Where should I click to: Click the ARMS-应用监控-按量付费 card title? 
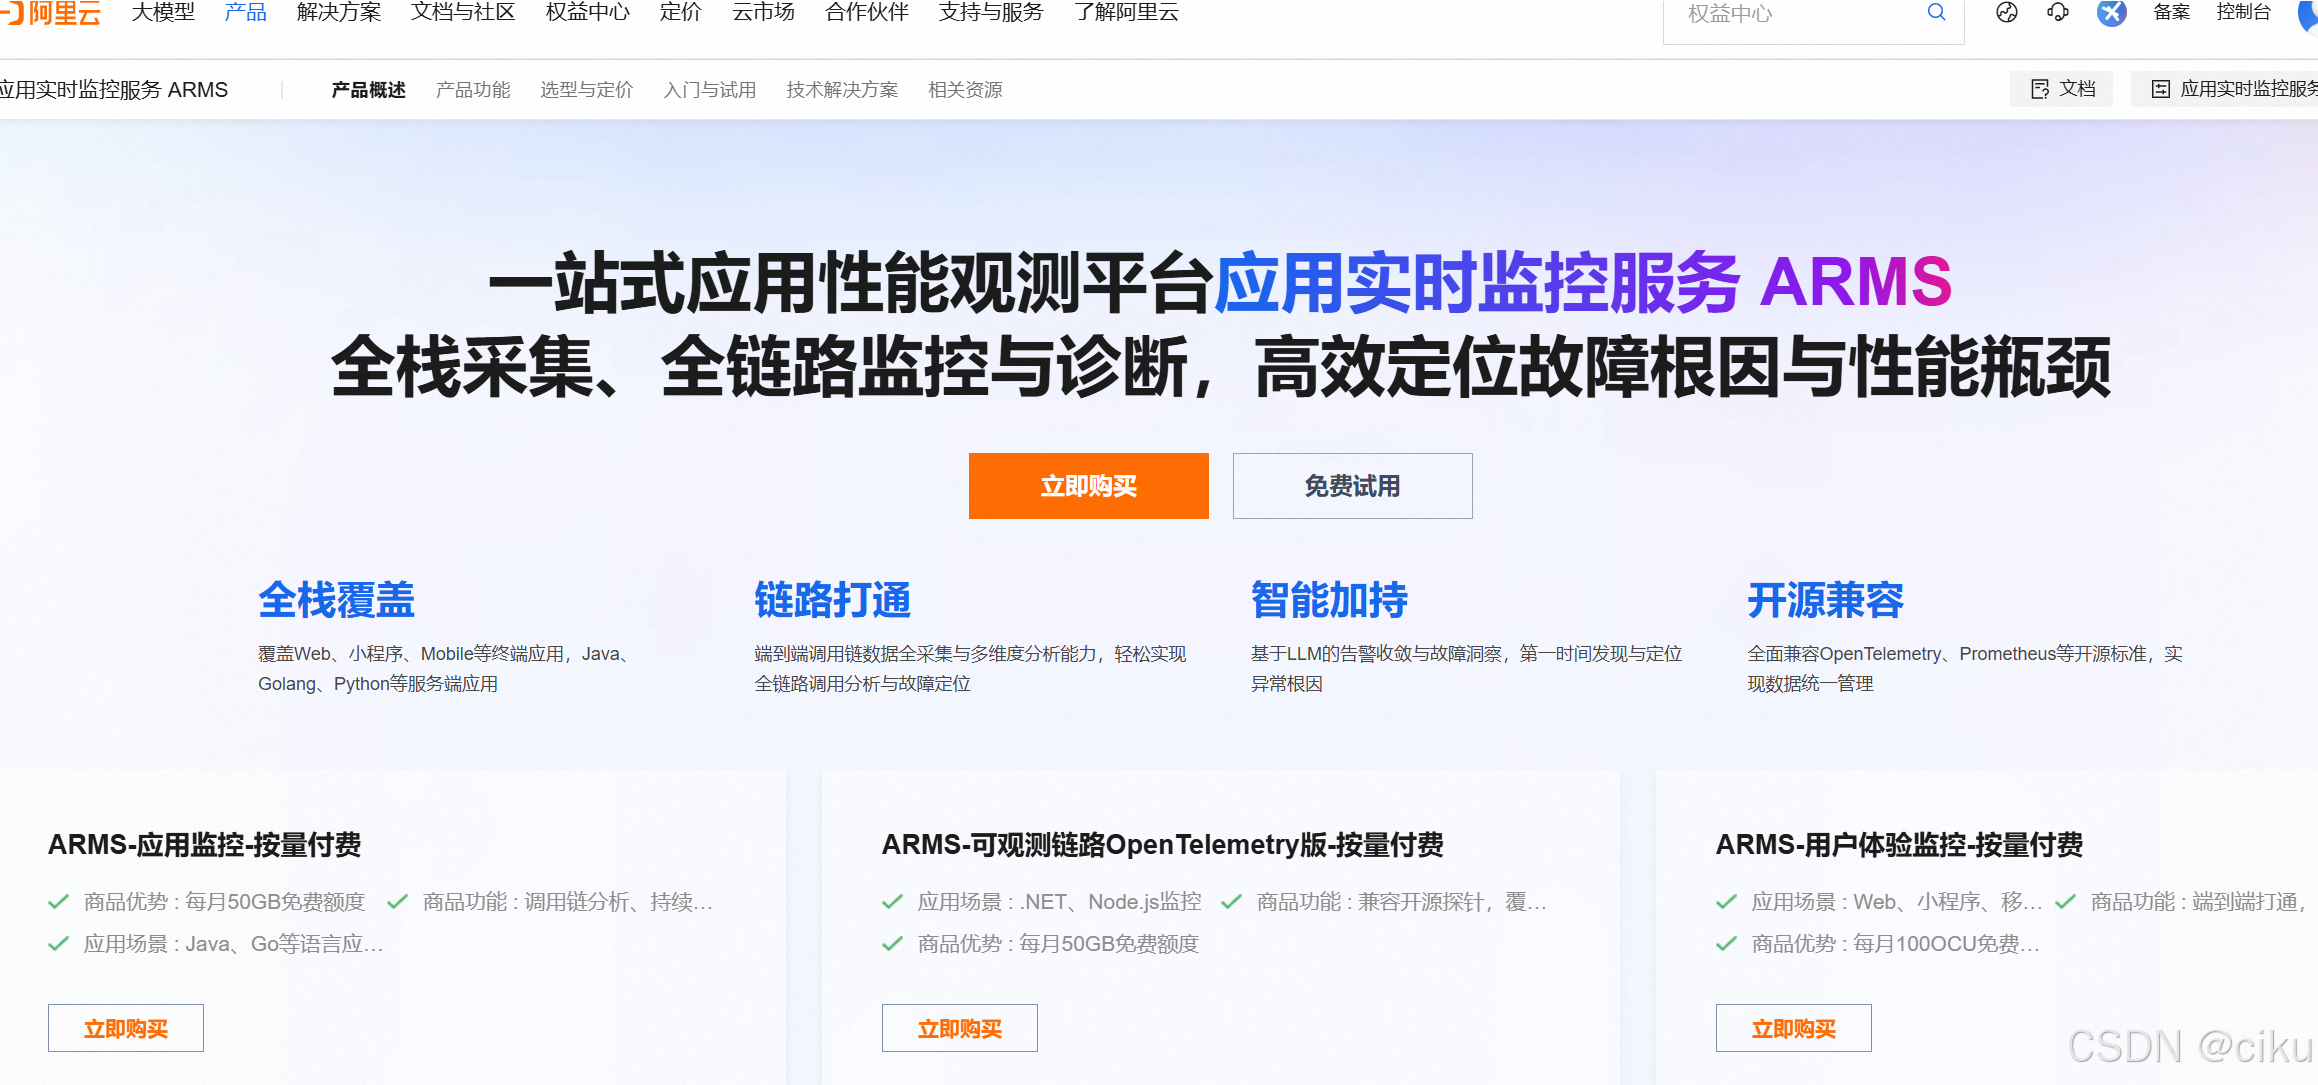pos(205,845)
